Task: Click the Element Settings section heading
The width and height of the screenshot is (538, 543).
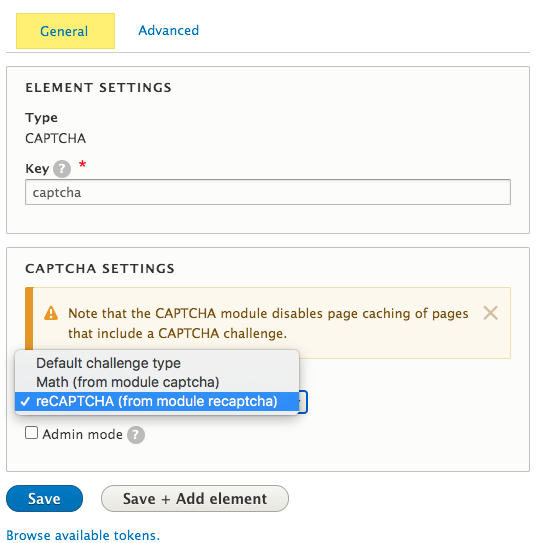Action: [x=99, y=88]
